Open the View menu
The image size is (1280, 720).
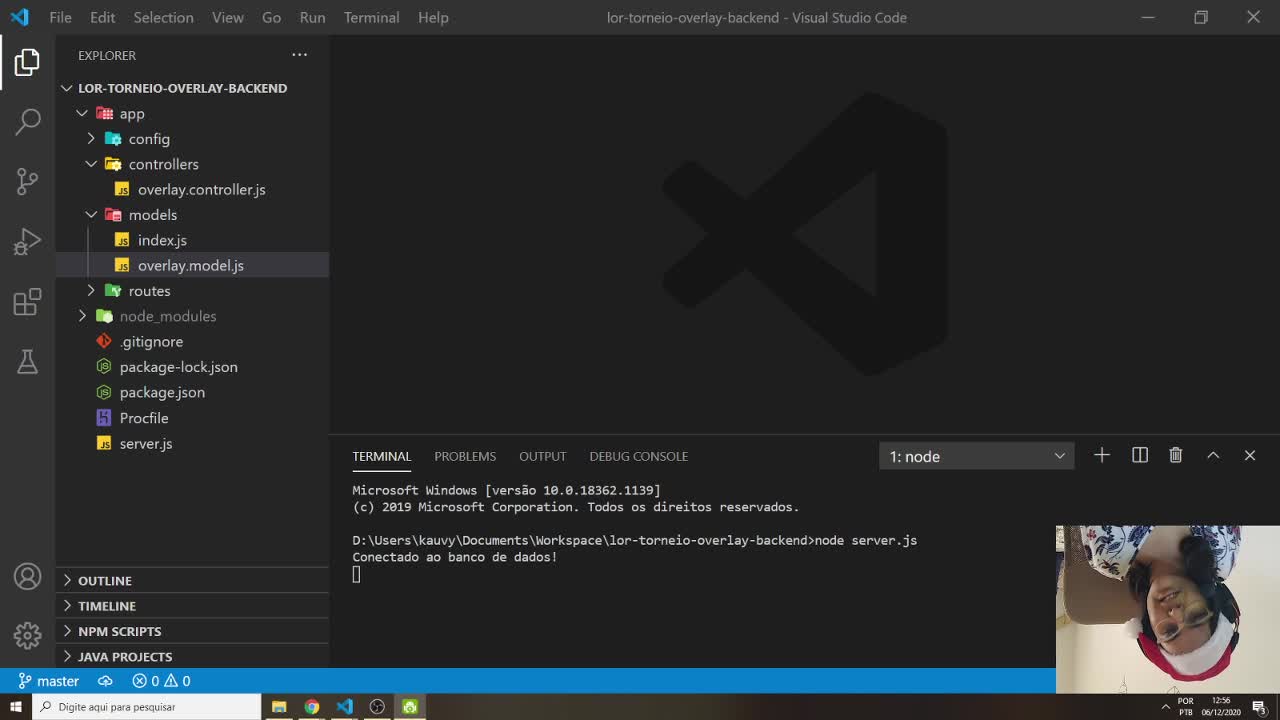[x=227, y=17]
